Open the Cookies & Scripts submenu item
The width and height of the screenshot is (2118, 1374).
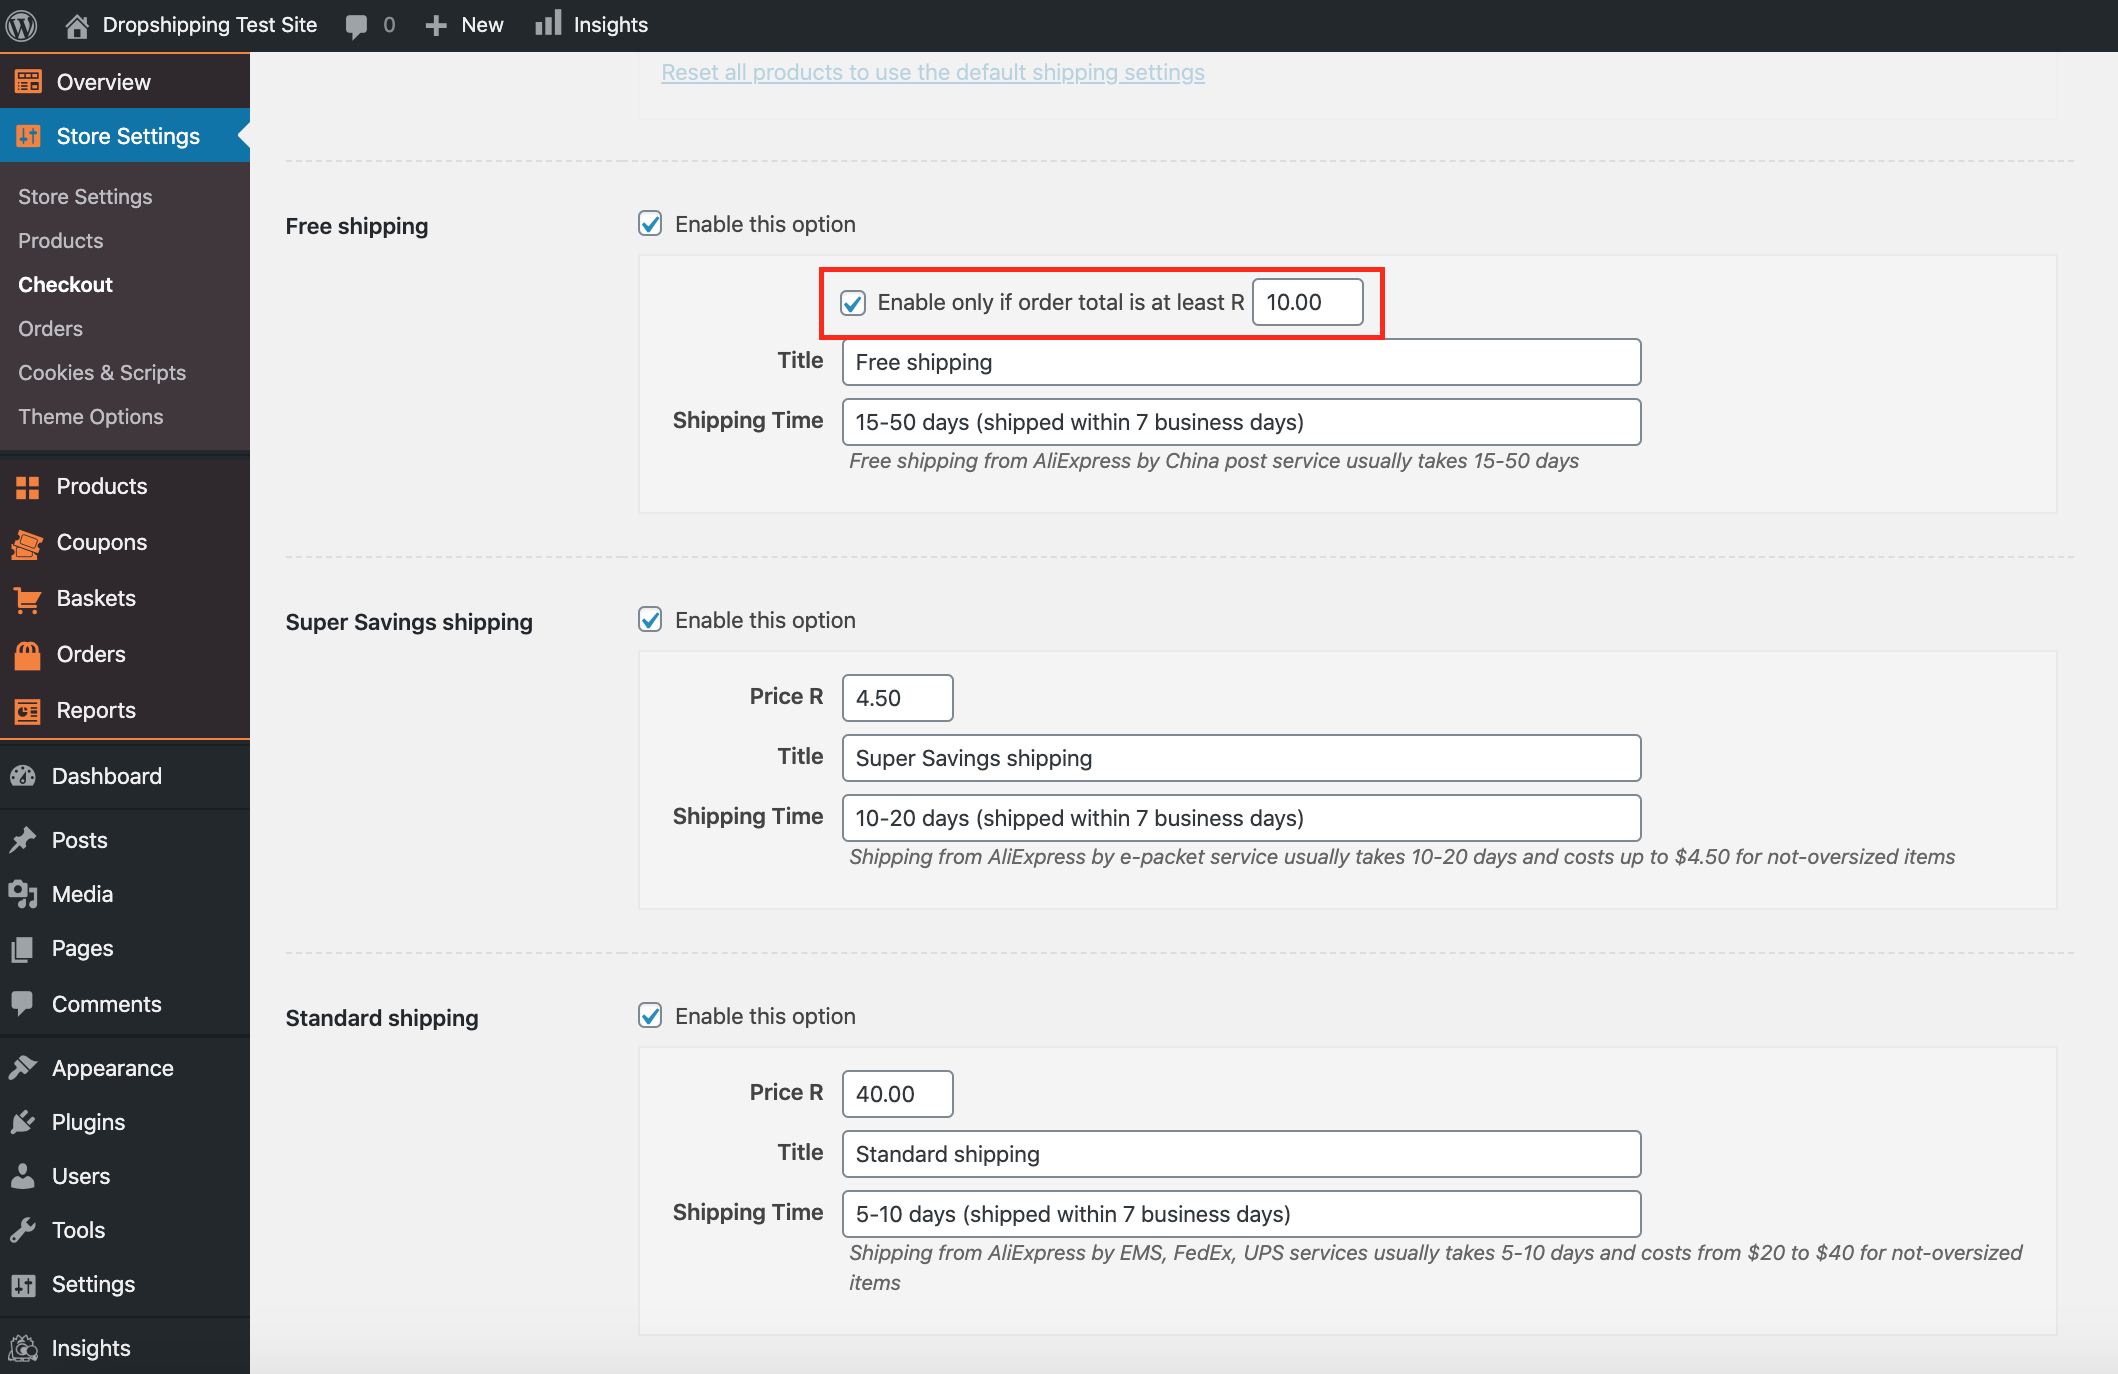[x=102, y=373]
